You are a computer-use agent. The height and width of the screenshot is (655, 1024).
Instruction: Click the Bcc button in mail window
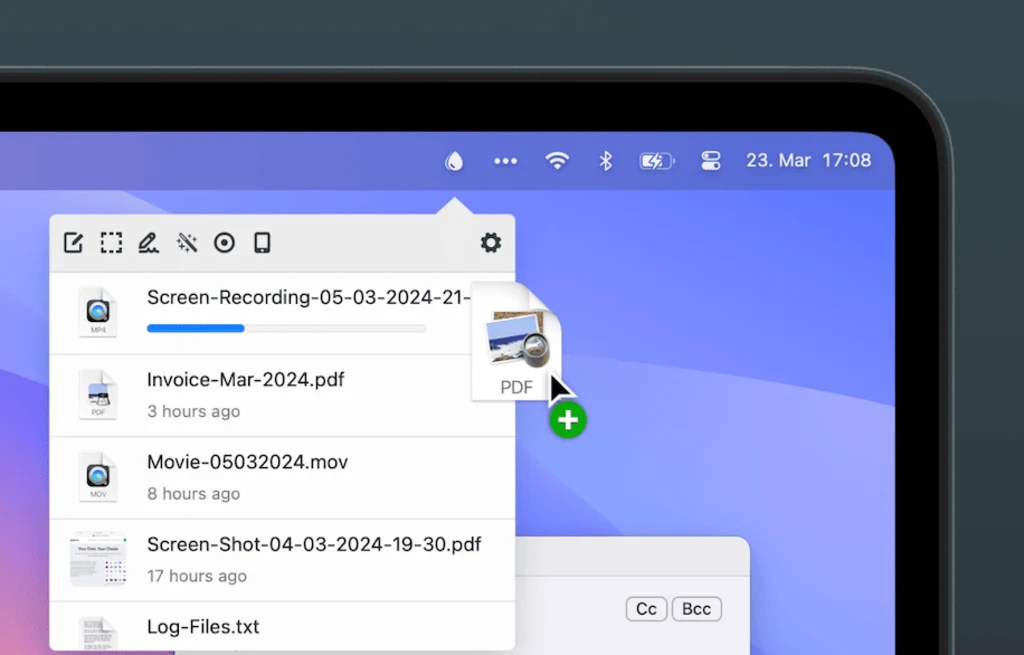point(696,609)
